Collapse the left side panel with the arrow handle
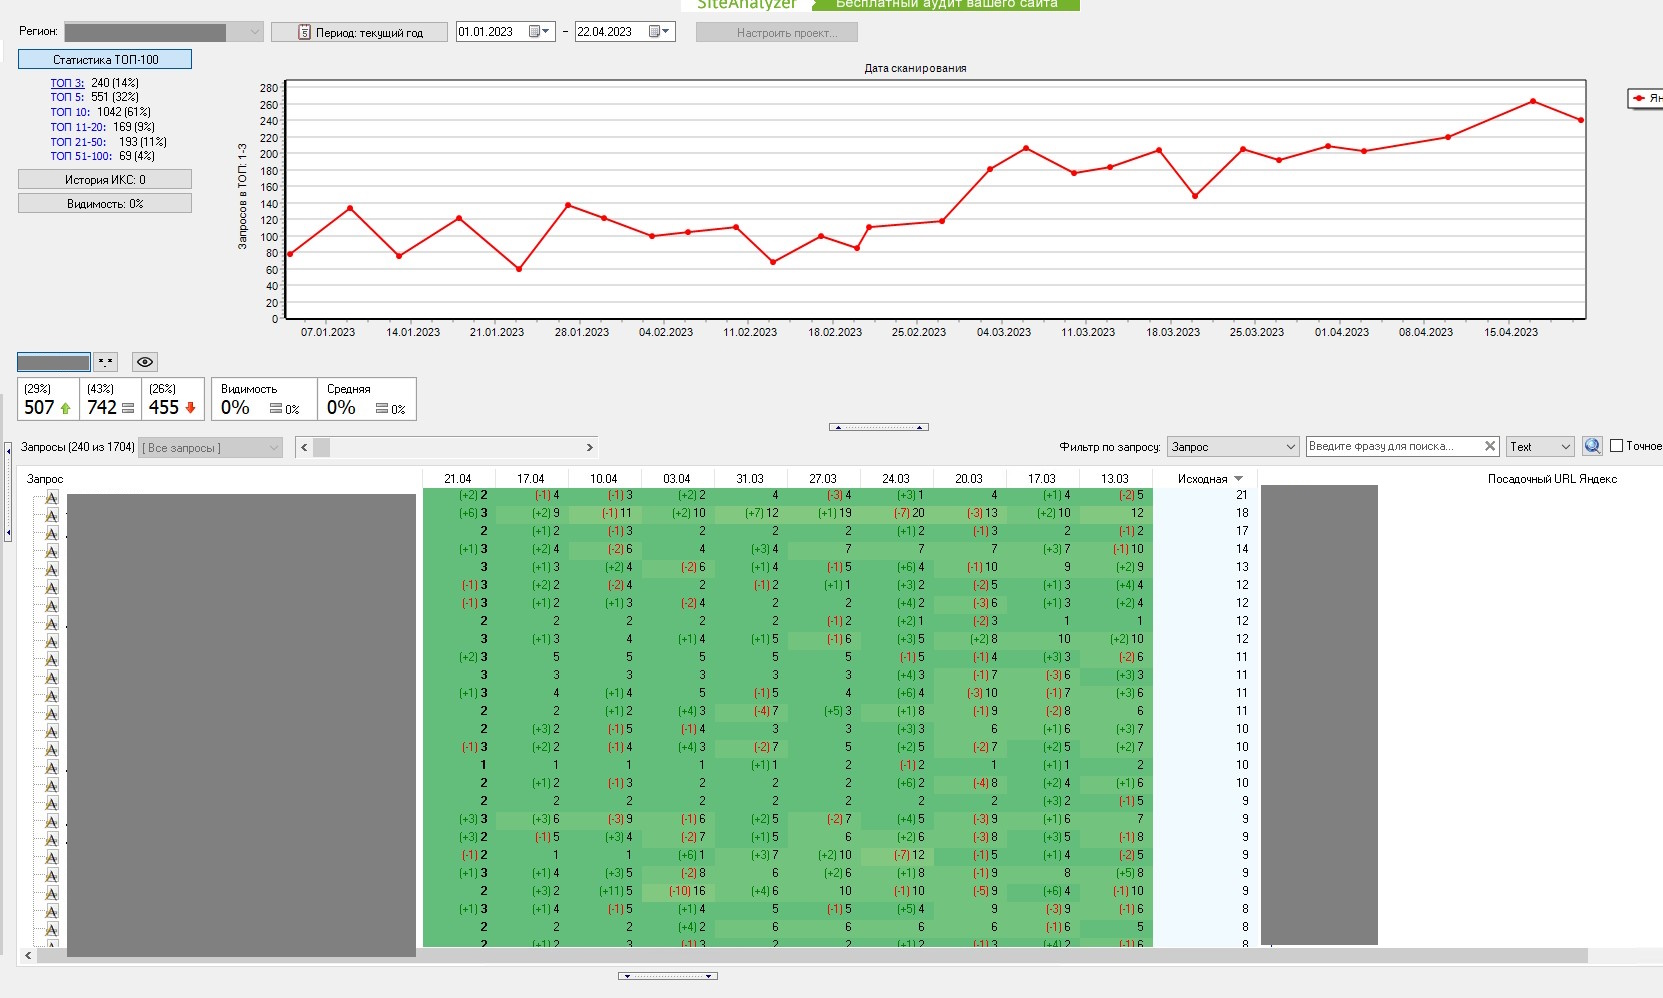Viewport: 1663px width, 998px height. pyautogui.click(x=8, y=491)
